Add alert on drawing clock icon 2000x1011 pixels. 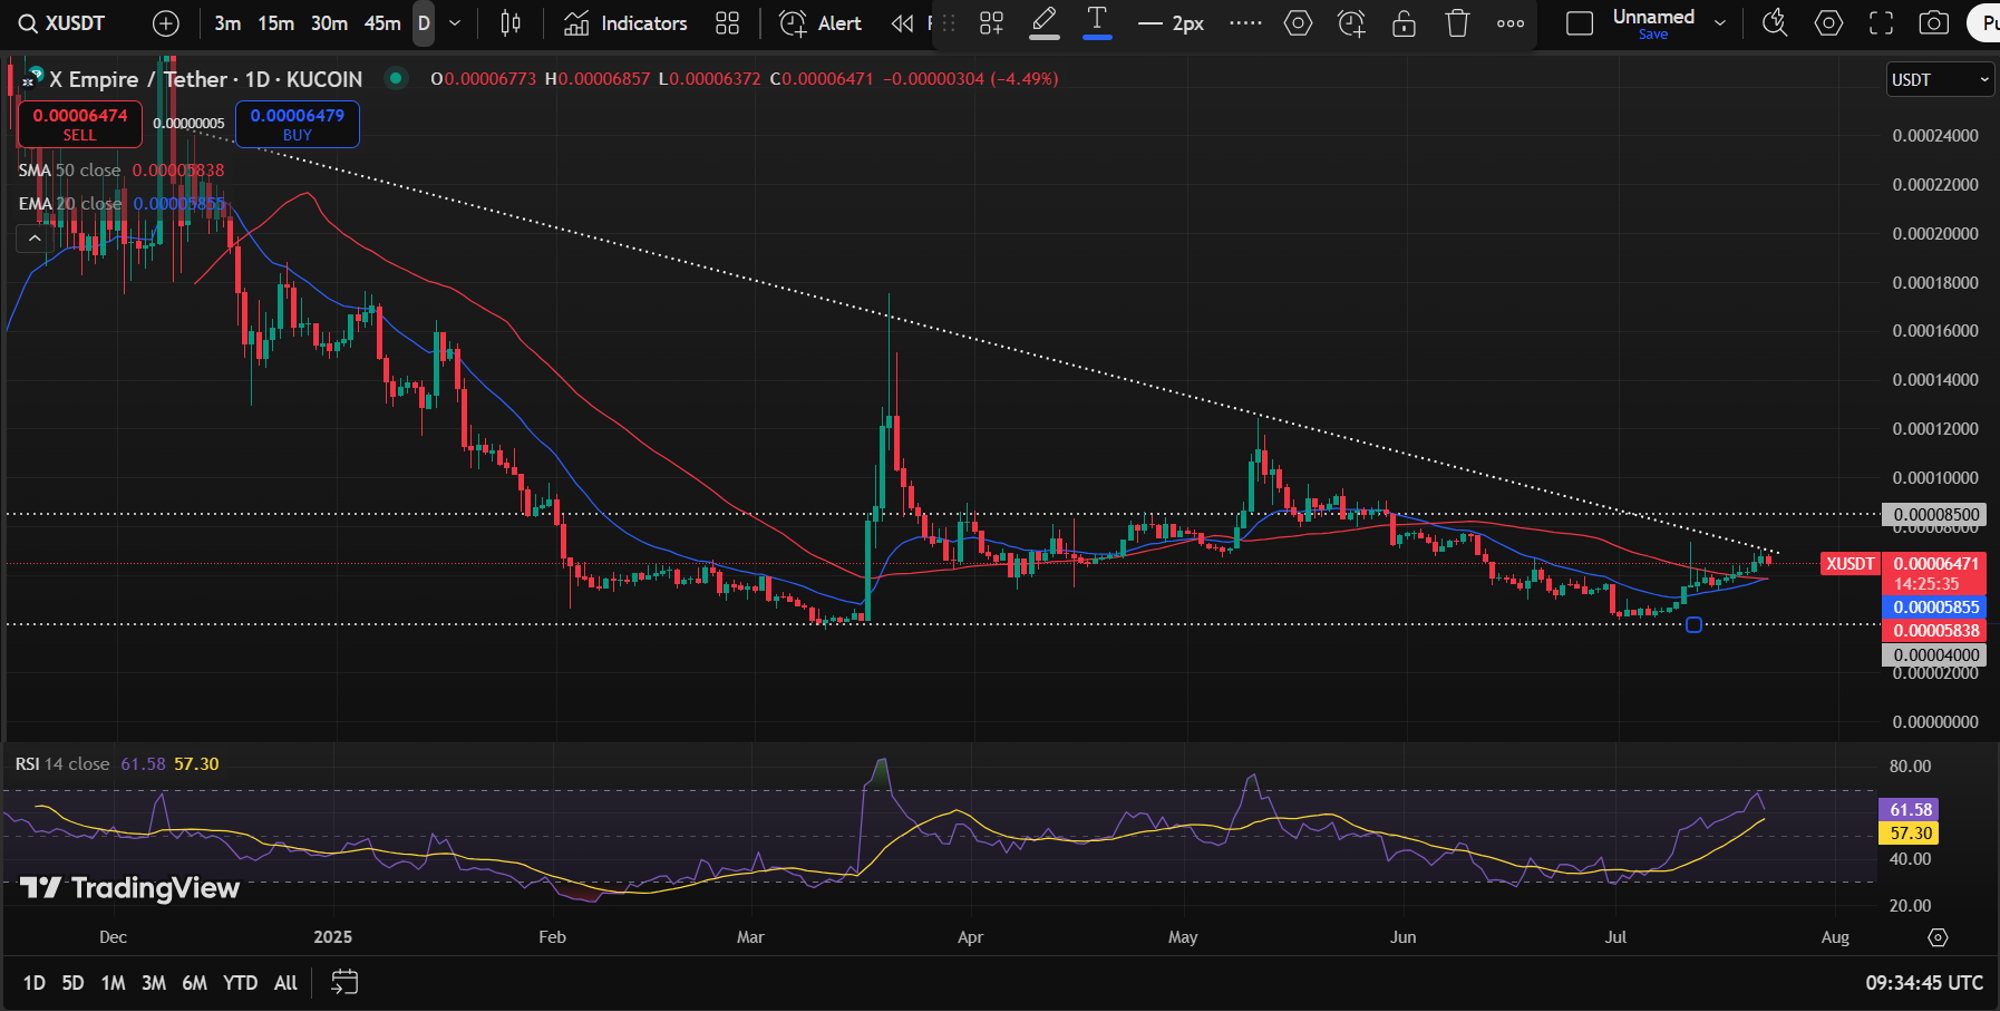[x=1351, y=23]
